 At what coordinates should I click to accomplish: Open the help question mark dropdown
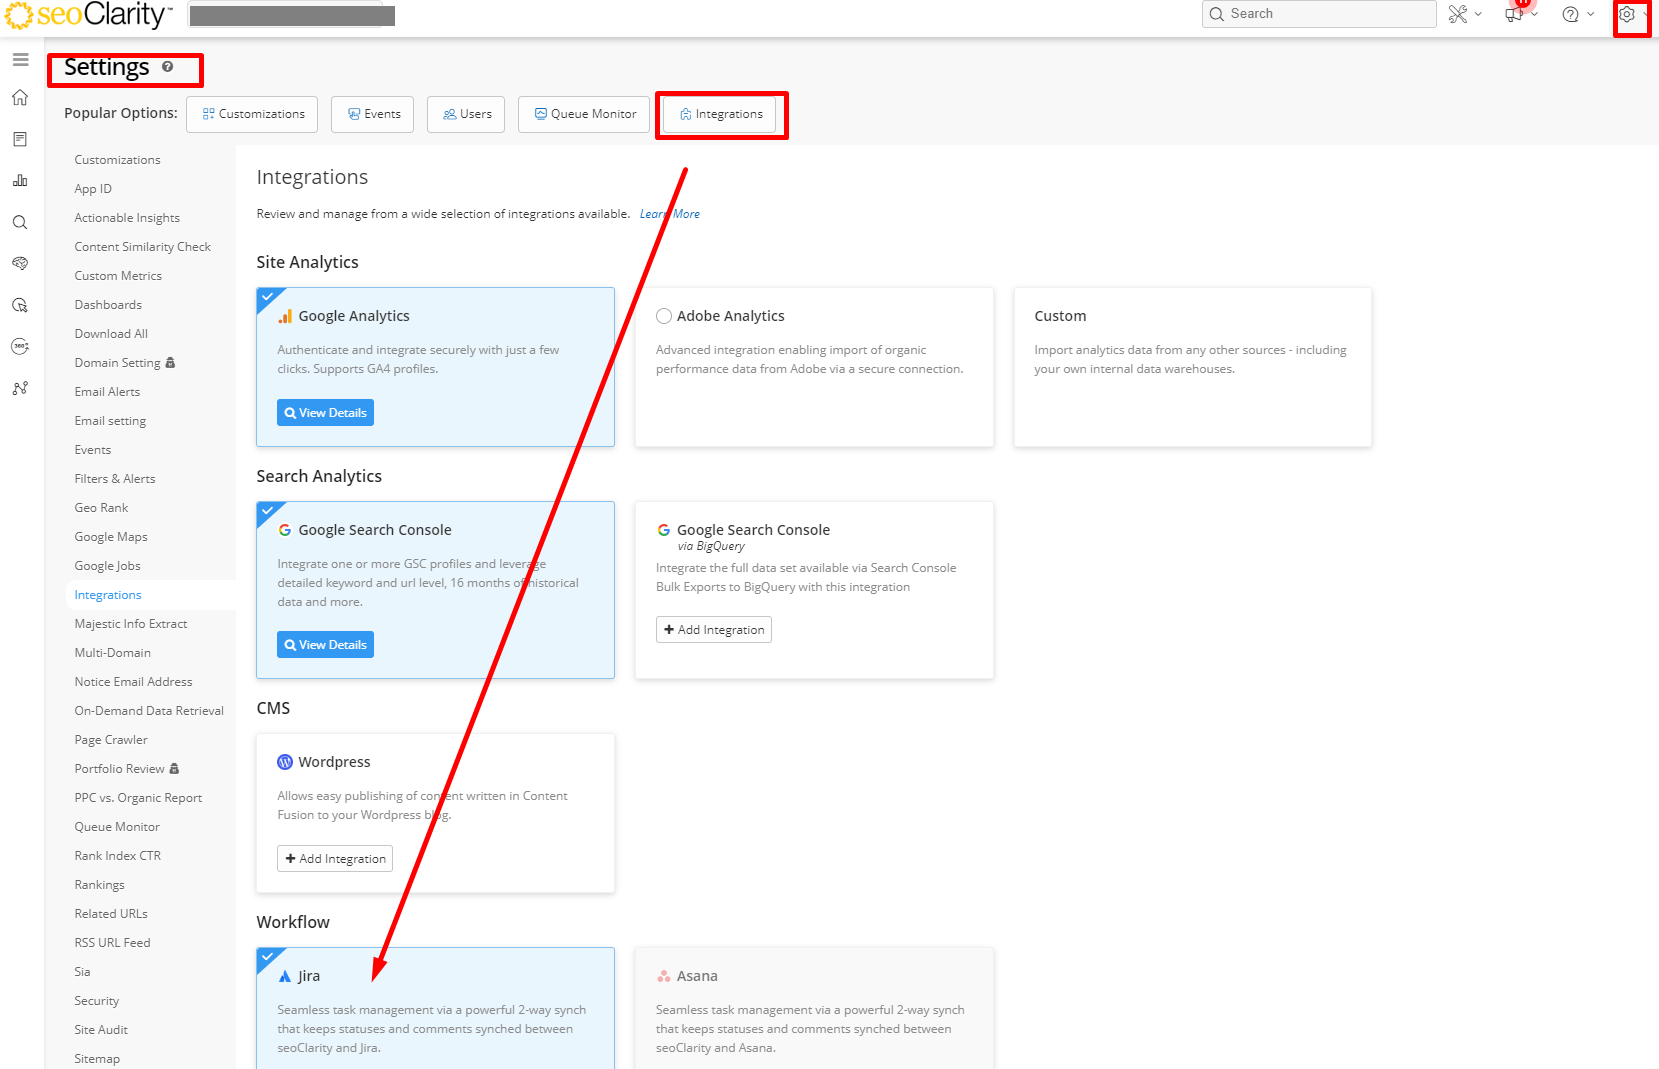[x=1577, y=14]
